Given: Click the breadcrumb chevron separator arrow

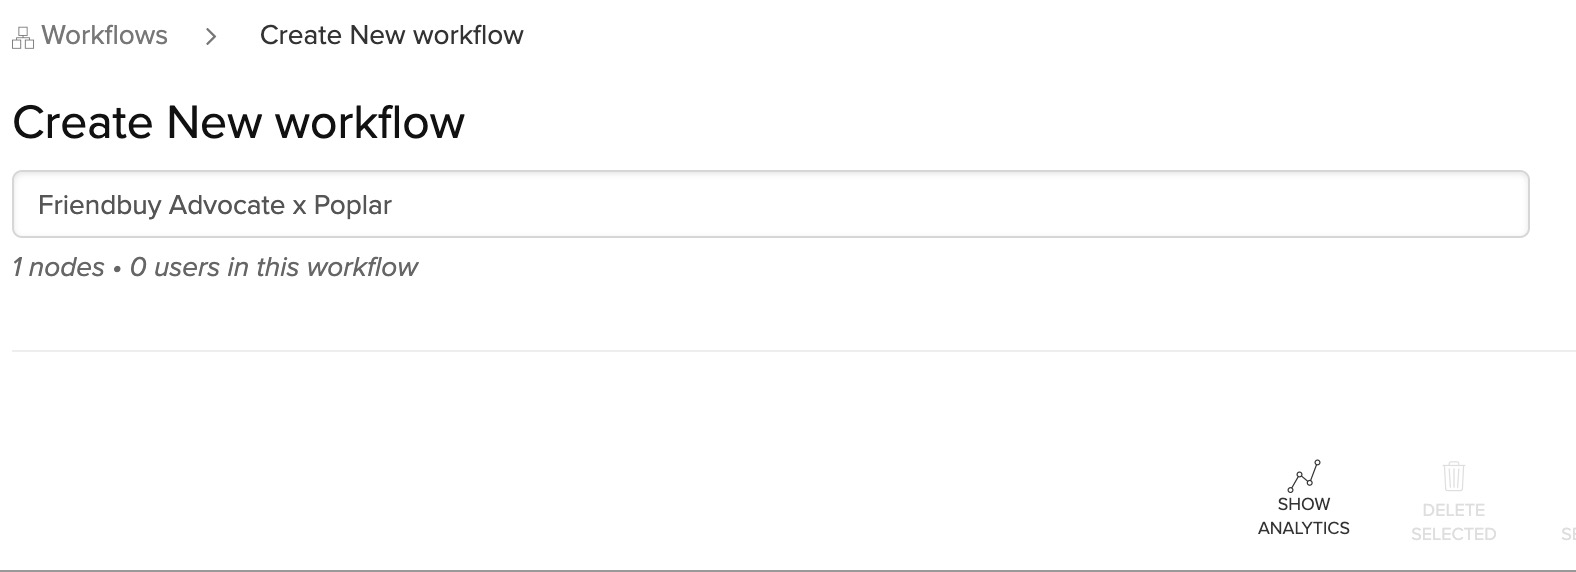Looking at the screenshot, I should pyautogui.click(x=211, y=37).
